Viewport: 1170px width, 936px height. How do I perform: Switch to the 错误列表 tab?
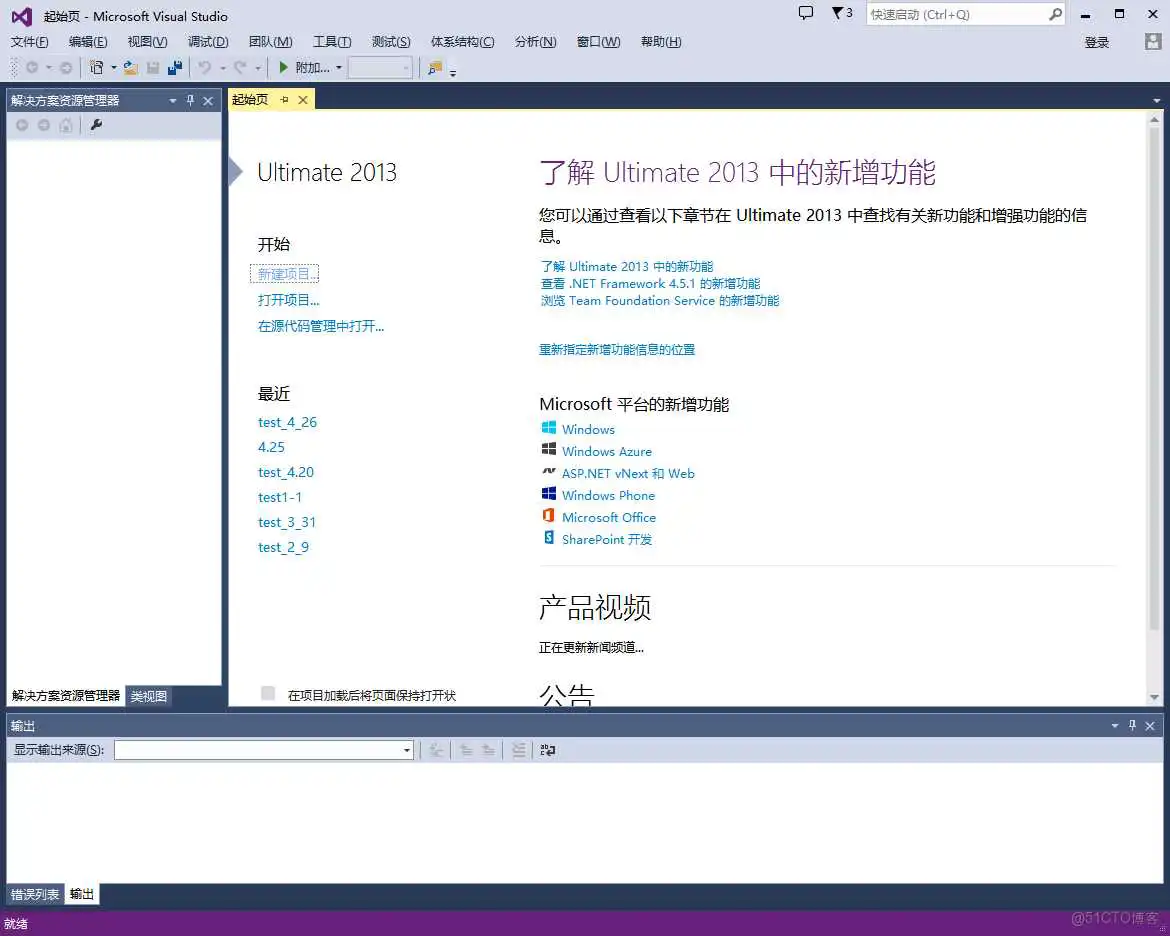coord(34,894)
